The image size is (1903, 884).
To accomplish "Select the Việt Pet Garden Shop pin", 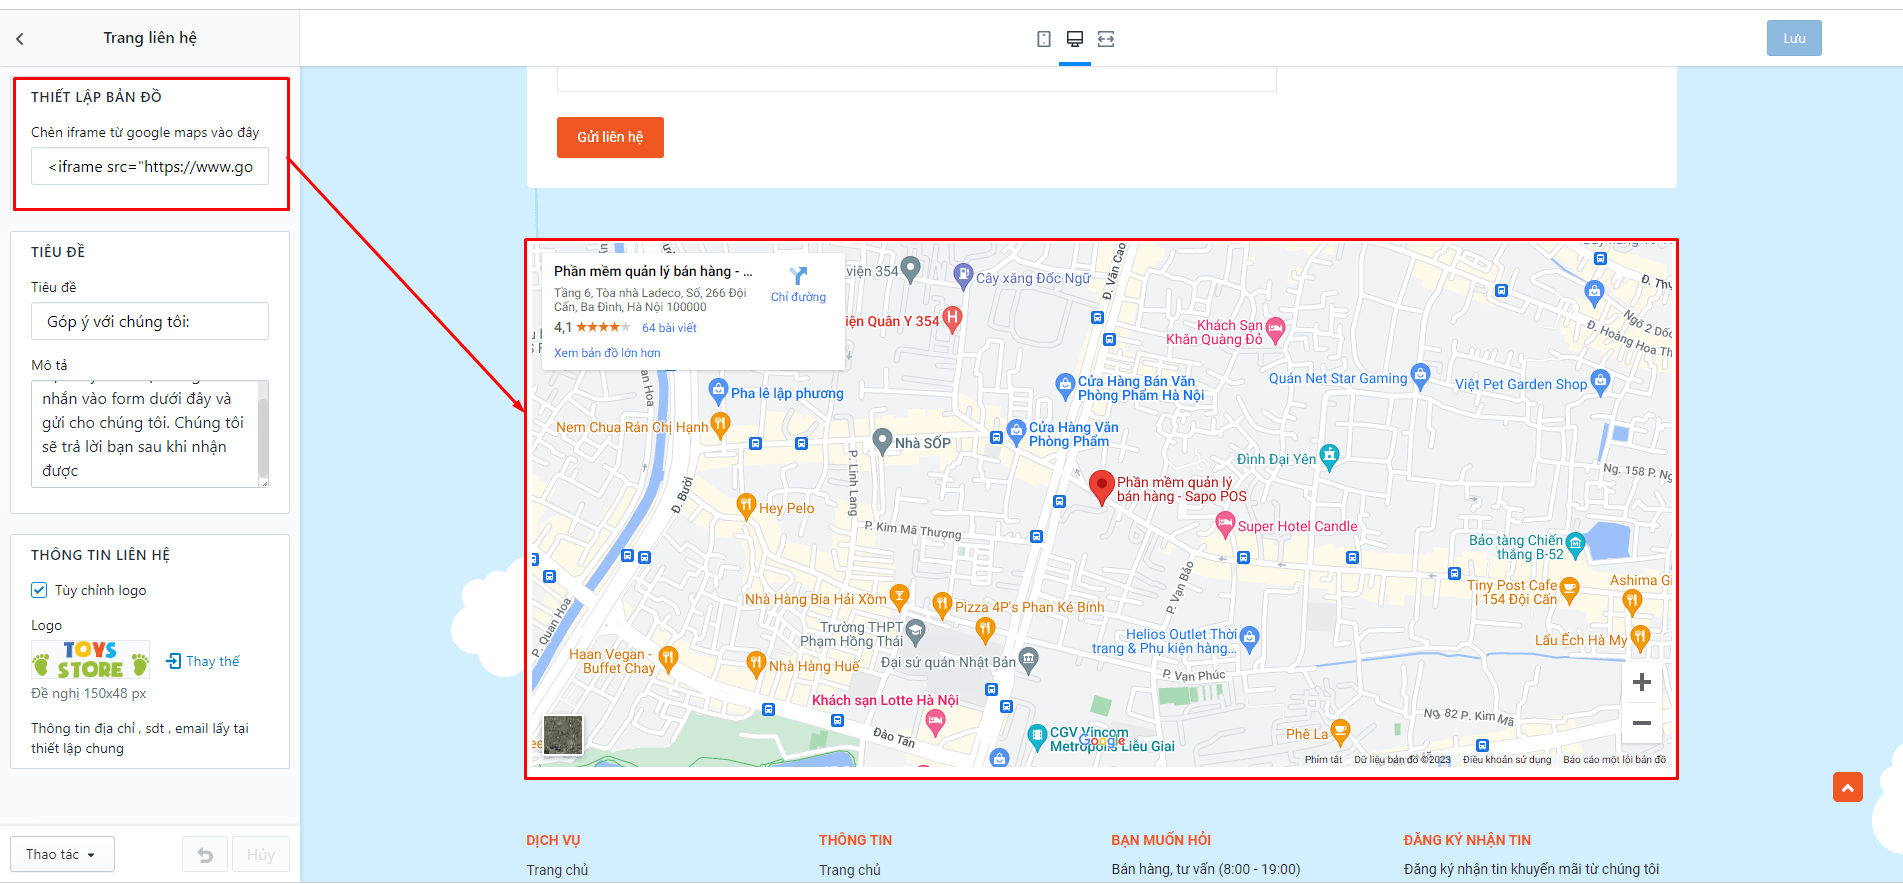I will point(1600,381).
